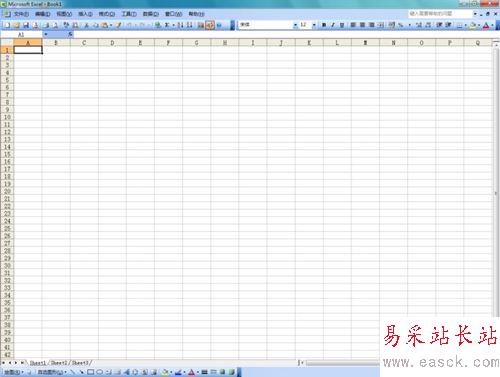Toggle the highlighted Drawing toolbar icon

click(210, 25)
